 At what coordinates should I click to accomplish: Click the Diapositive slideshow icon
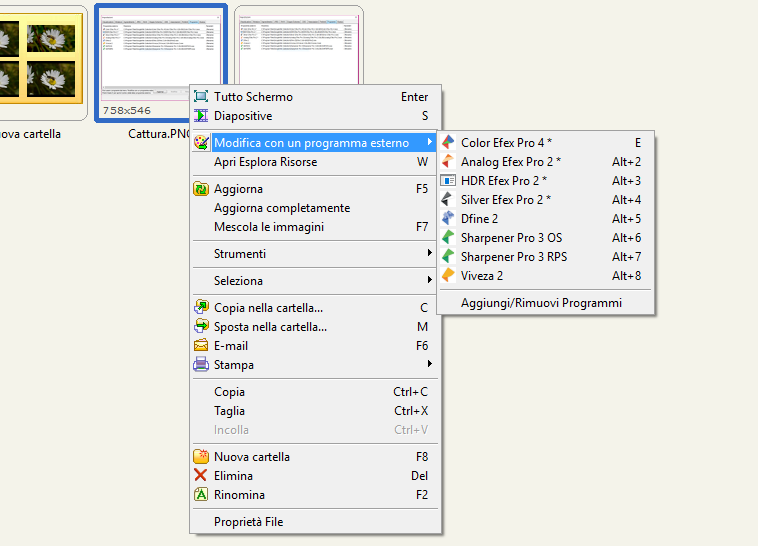point(201,116)
